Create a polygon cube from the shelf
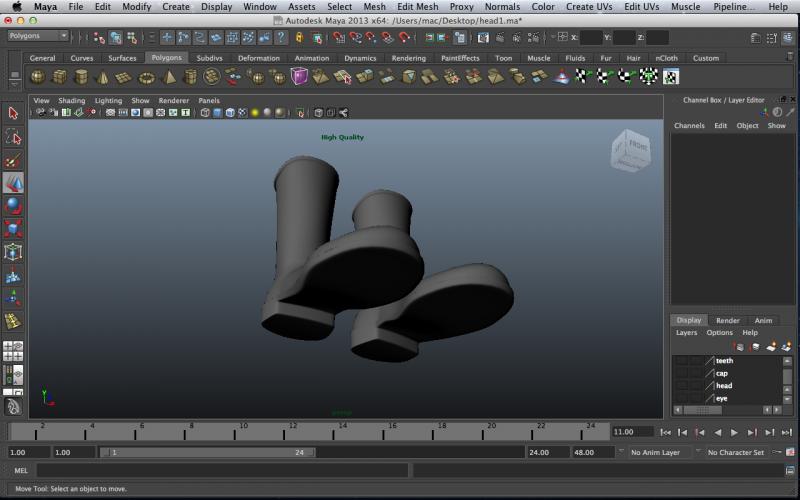 [x=59, y=77]
